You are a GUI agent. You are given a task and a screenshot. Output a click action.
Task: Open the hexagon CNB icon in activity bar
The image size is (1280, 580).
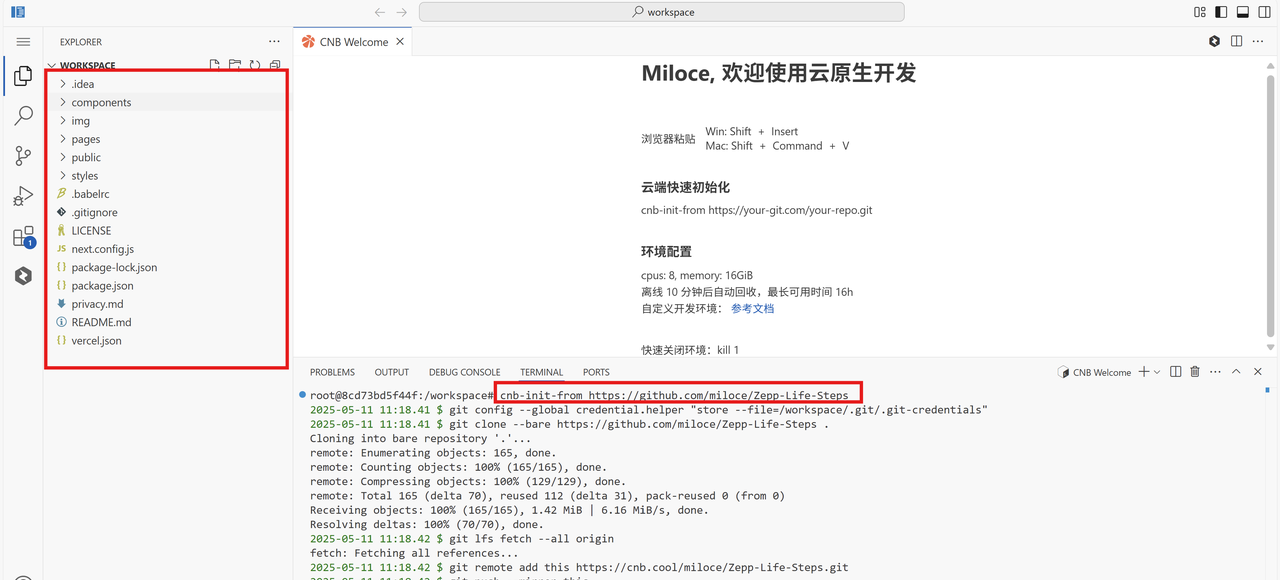(23, 276)
